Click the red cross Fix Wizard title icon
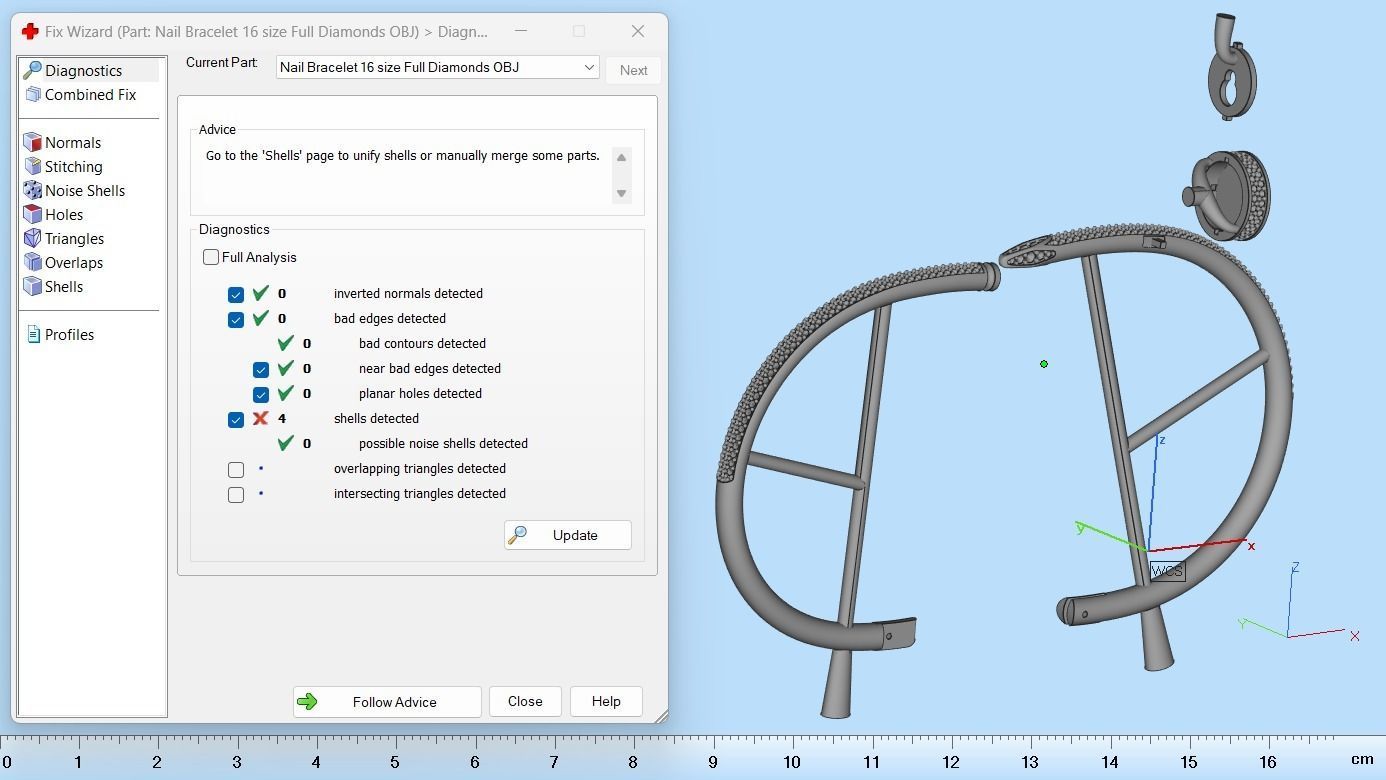This screenshot has height=780, width=1386. click(30, 31)
